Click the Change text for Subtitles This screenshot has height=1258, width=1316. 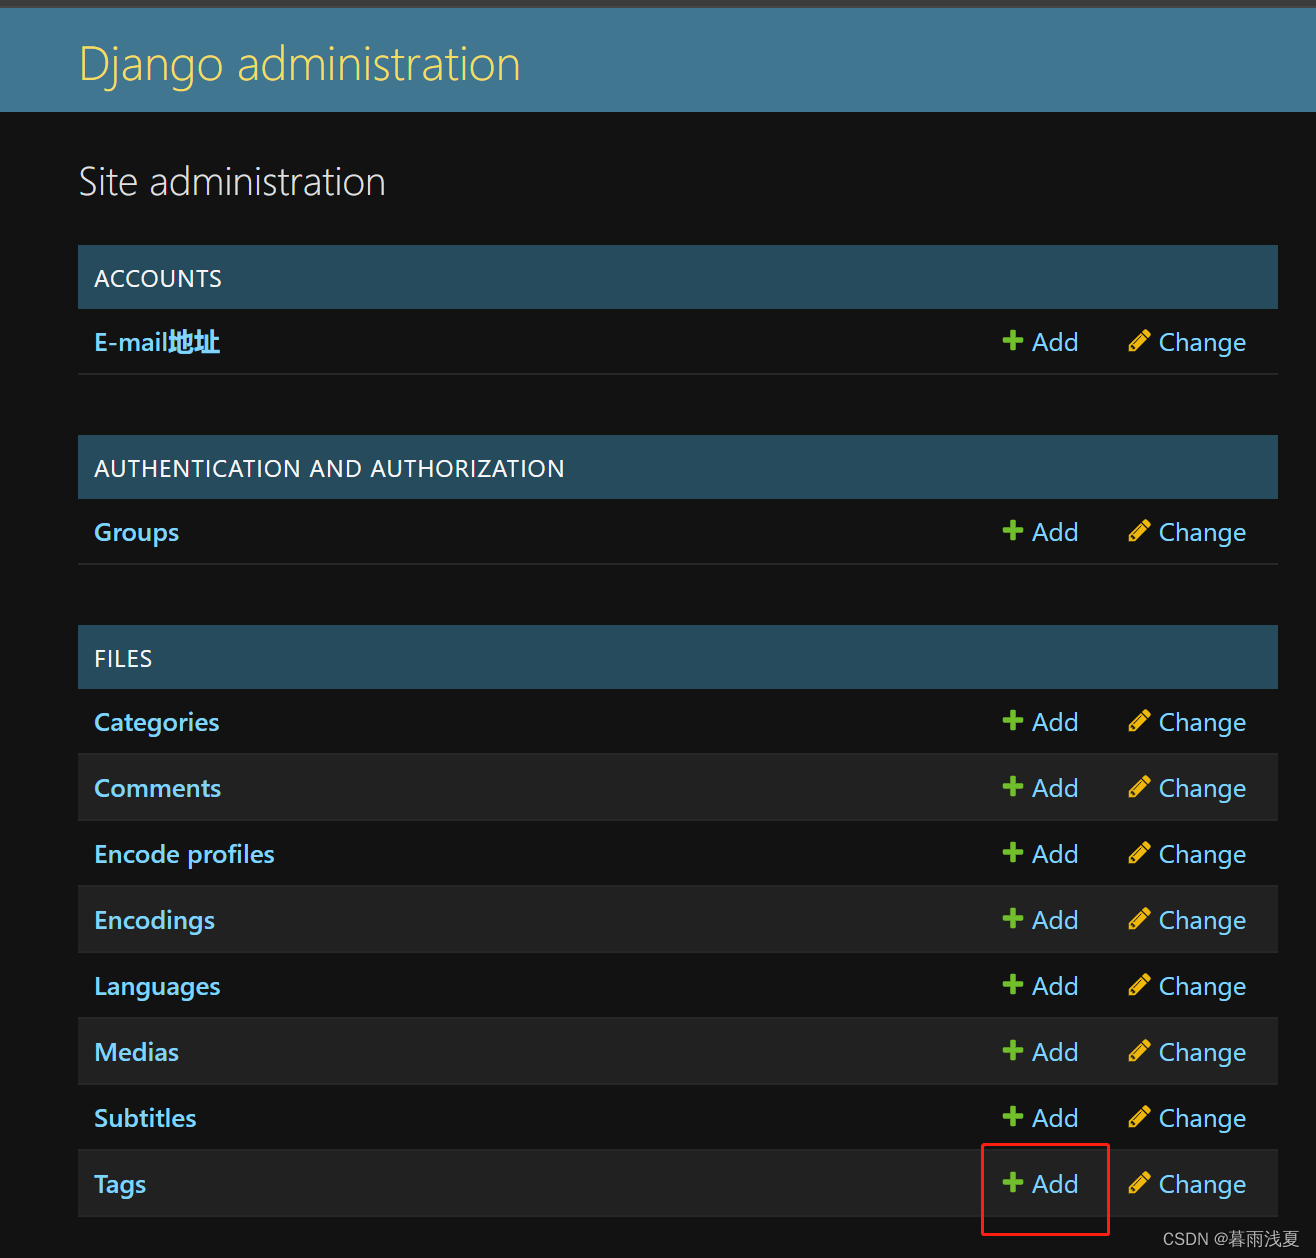coord(1202,1118)
